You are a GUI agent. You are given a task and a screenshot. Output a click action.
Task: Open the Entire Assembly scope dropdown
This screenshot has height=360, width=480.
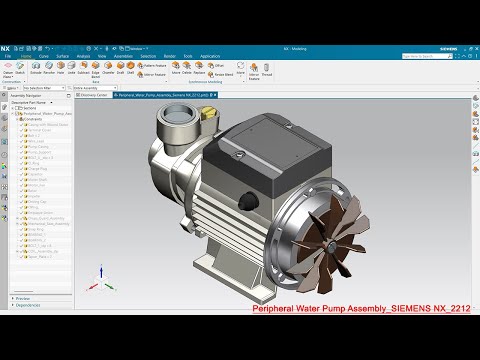95,88
